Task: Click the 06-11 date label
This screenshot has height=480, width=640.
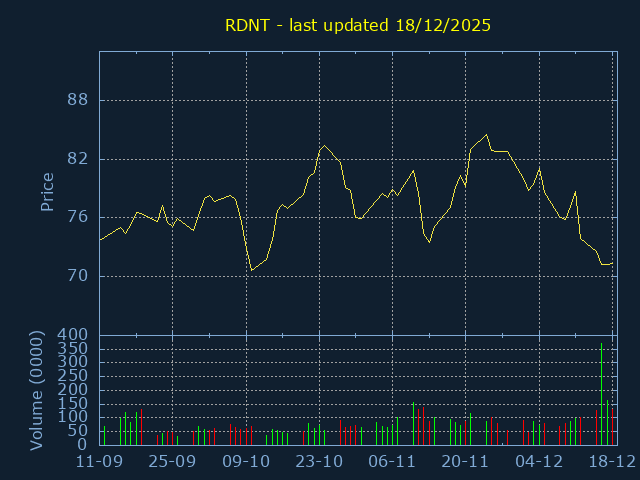Action: pos(392,462)
